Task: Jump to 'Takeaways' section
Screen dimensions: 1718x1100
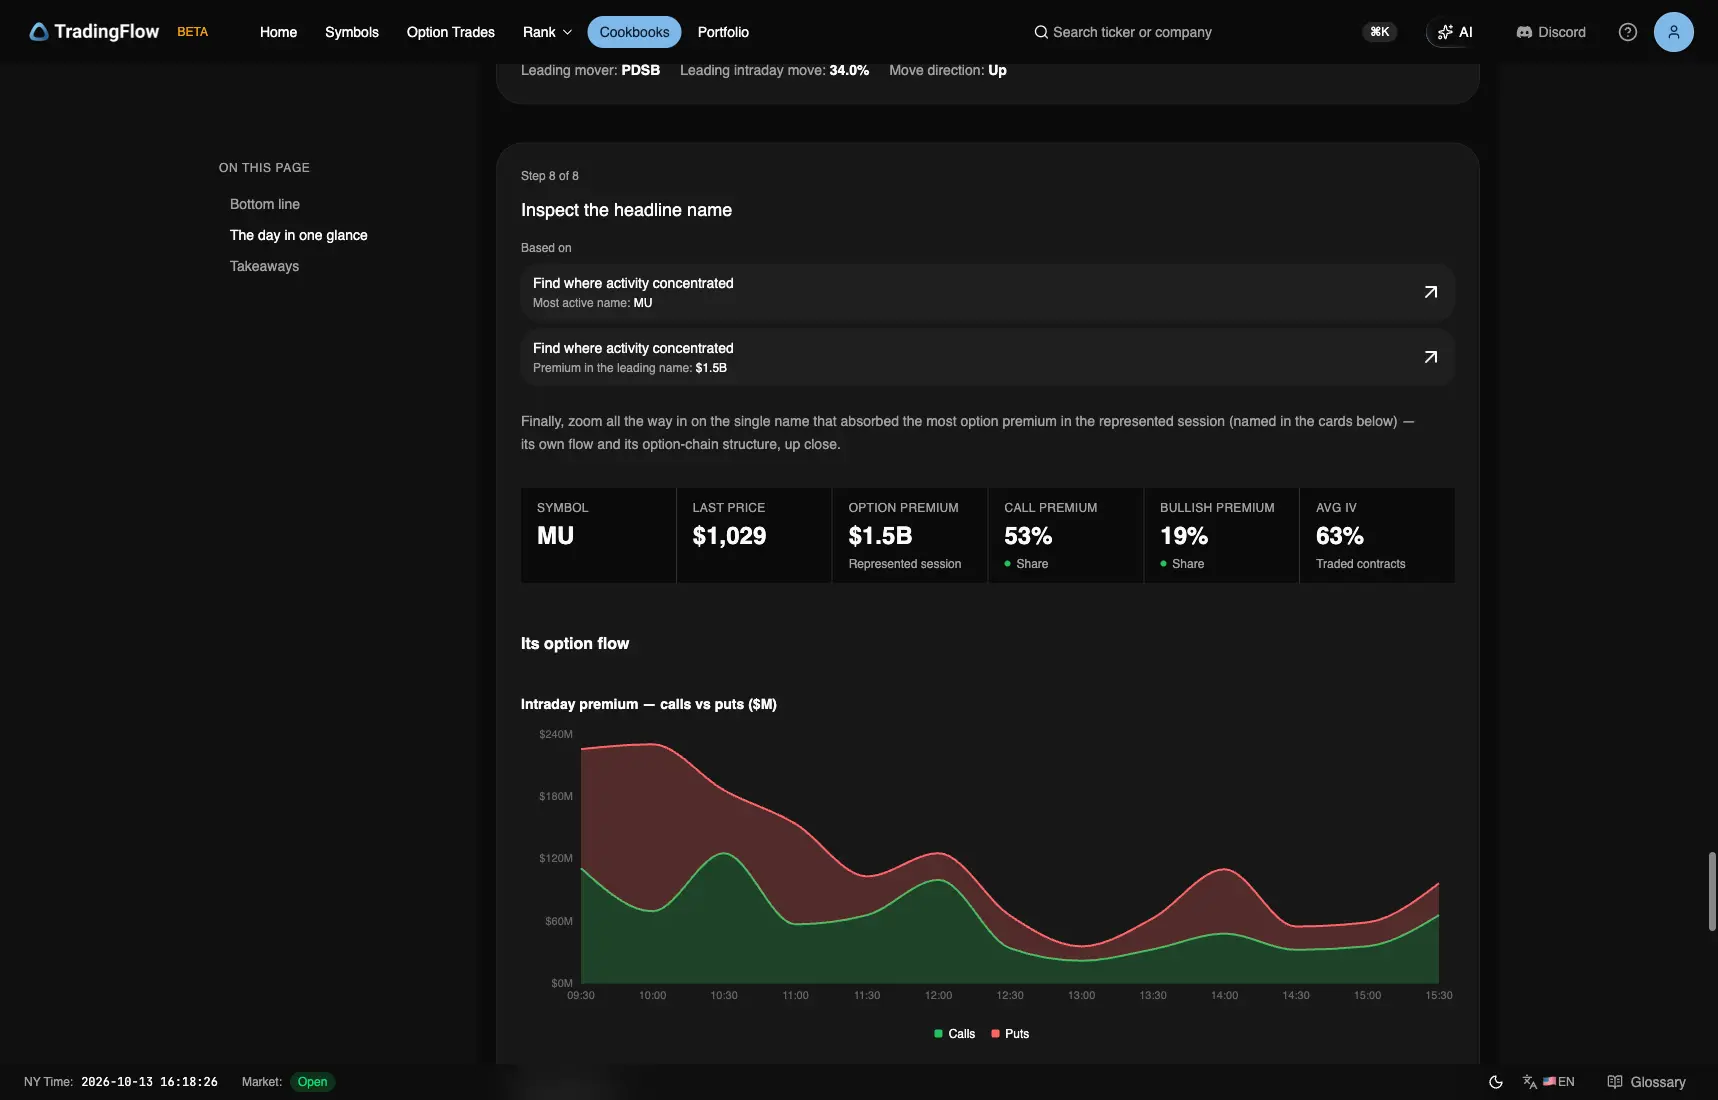Action: pos(264,266)
